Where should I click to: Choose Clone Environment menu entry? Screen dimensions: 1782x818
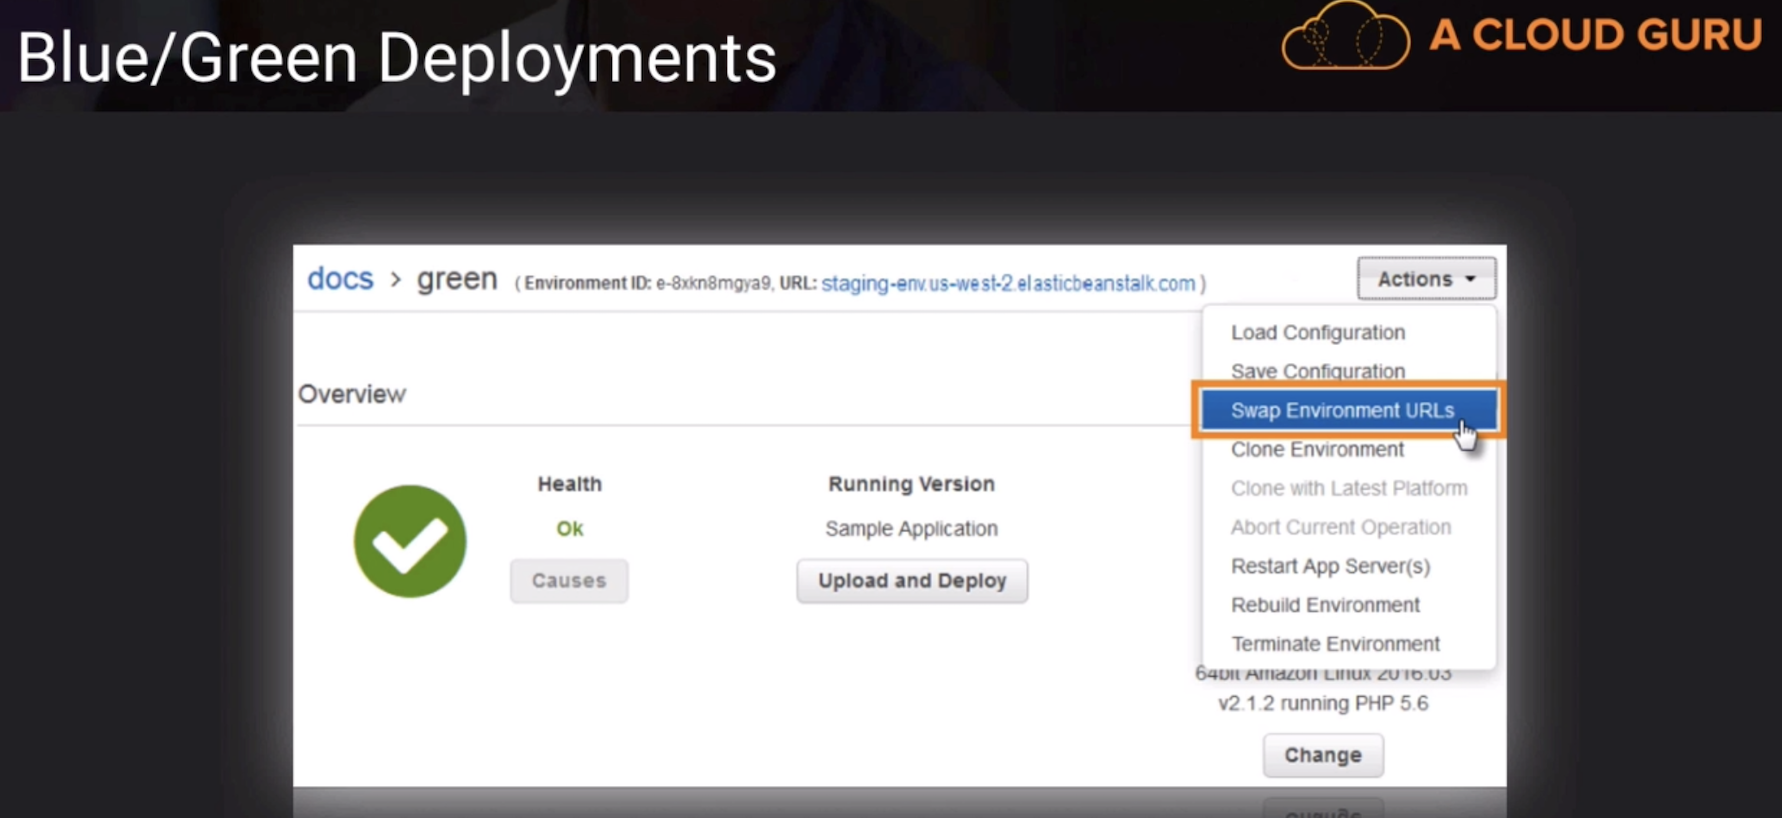coord(1317,449)
